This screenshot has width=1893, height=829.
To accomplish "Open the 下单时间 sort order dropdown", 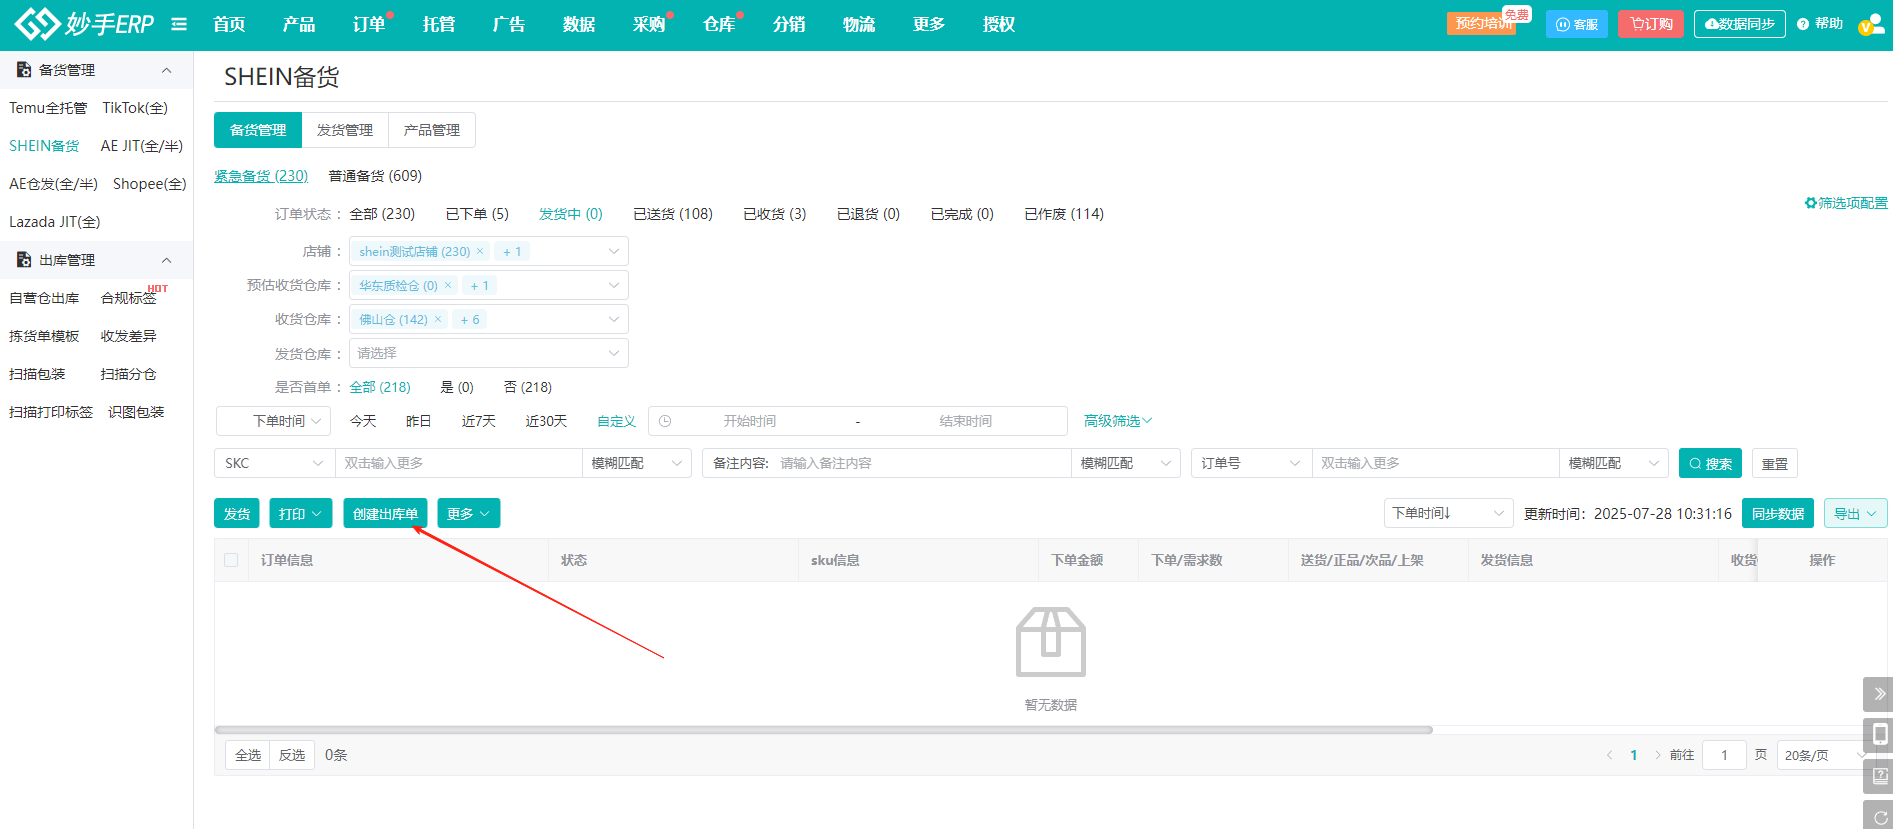I will tap(1449, 513).
